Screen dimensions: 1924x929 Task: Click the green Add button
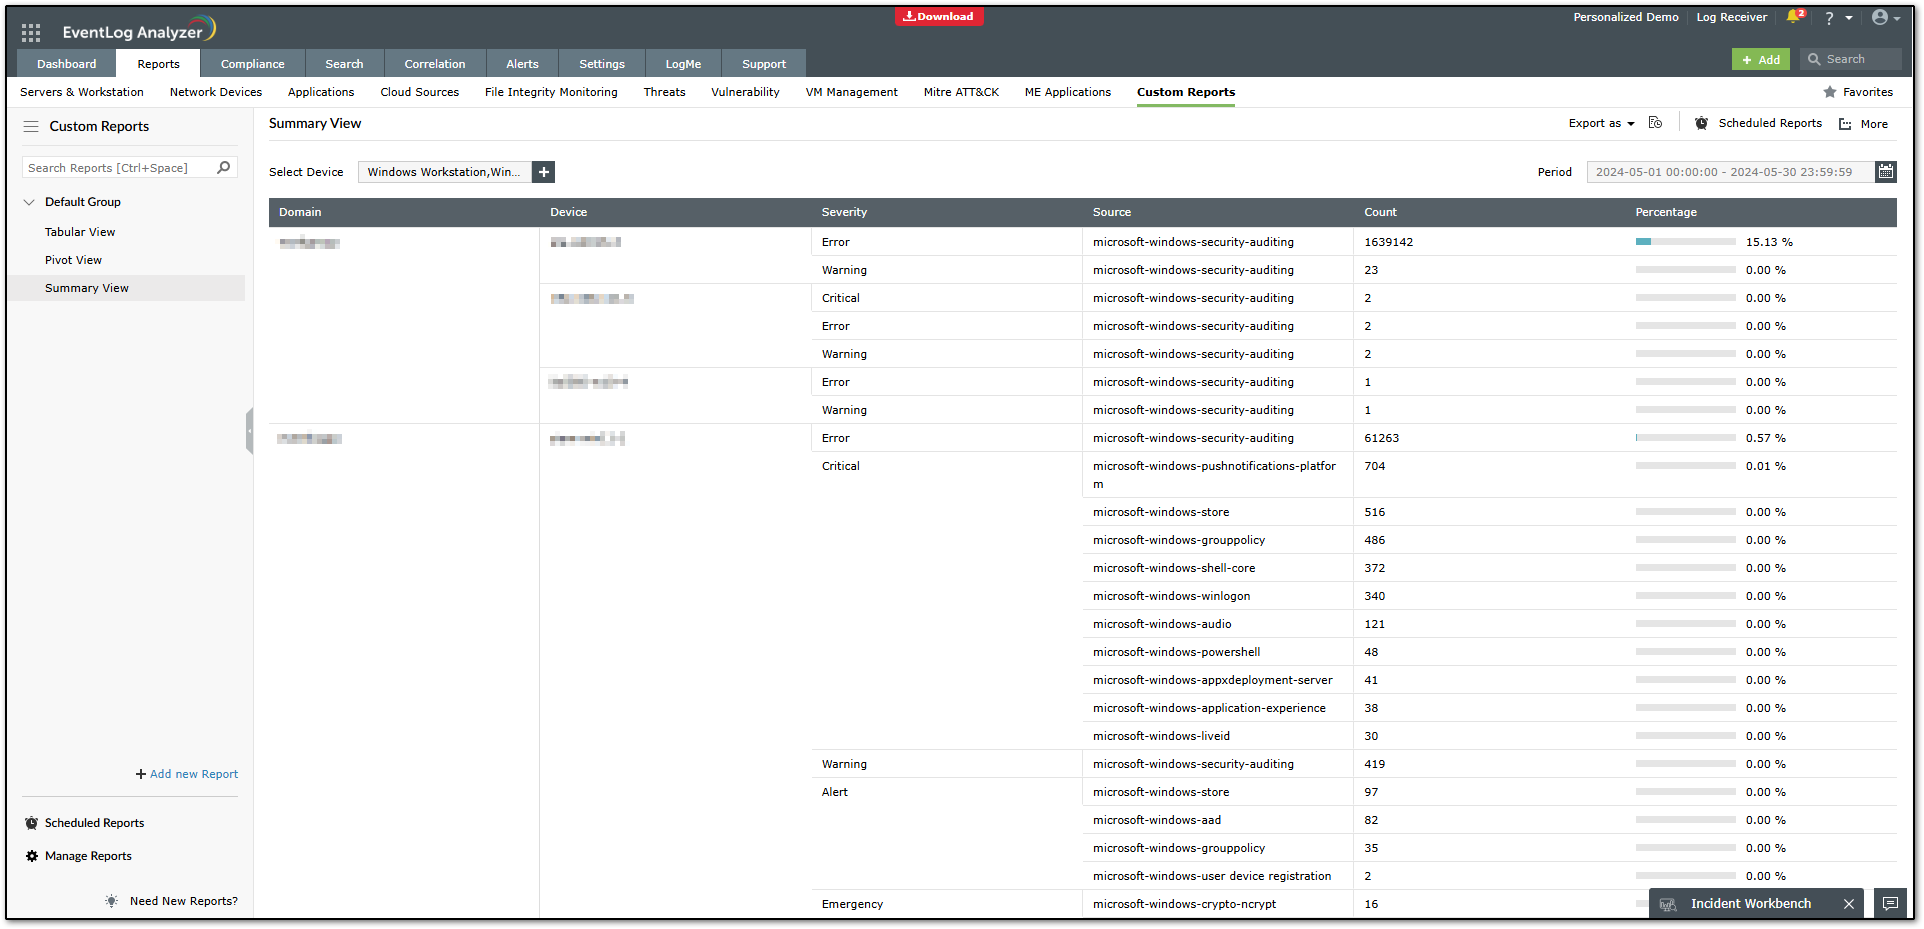(1761, 60)
